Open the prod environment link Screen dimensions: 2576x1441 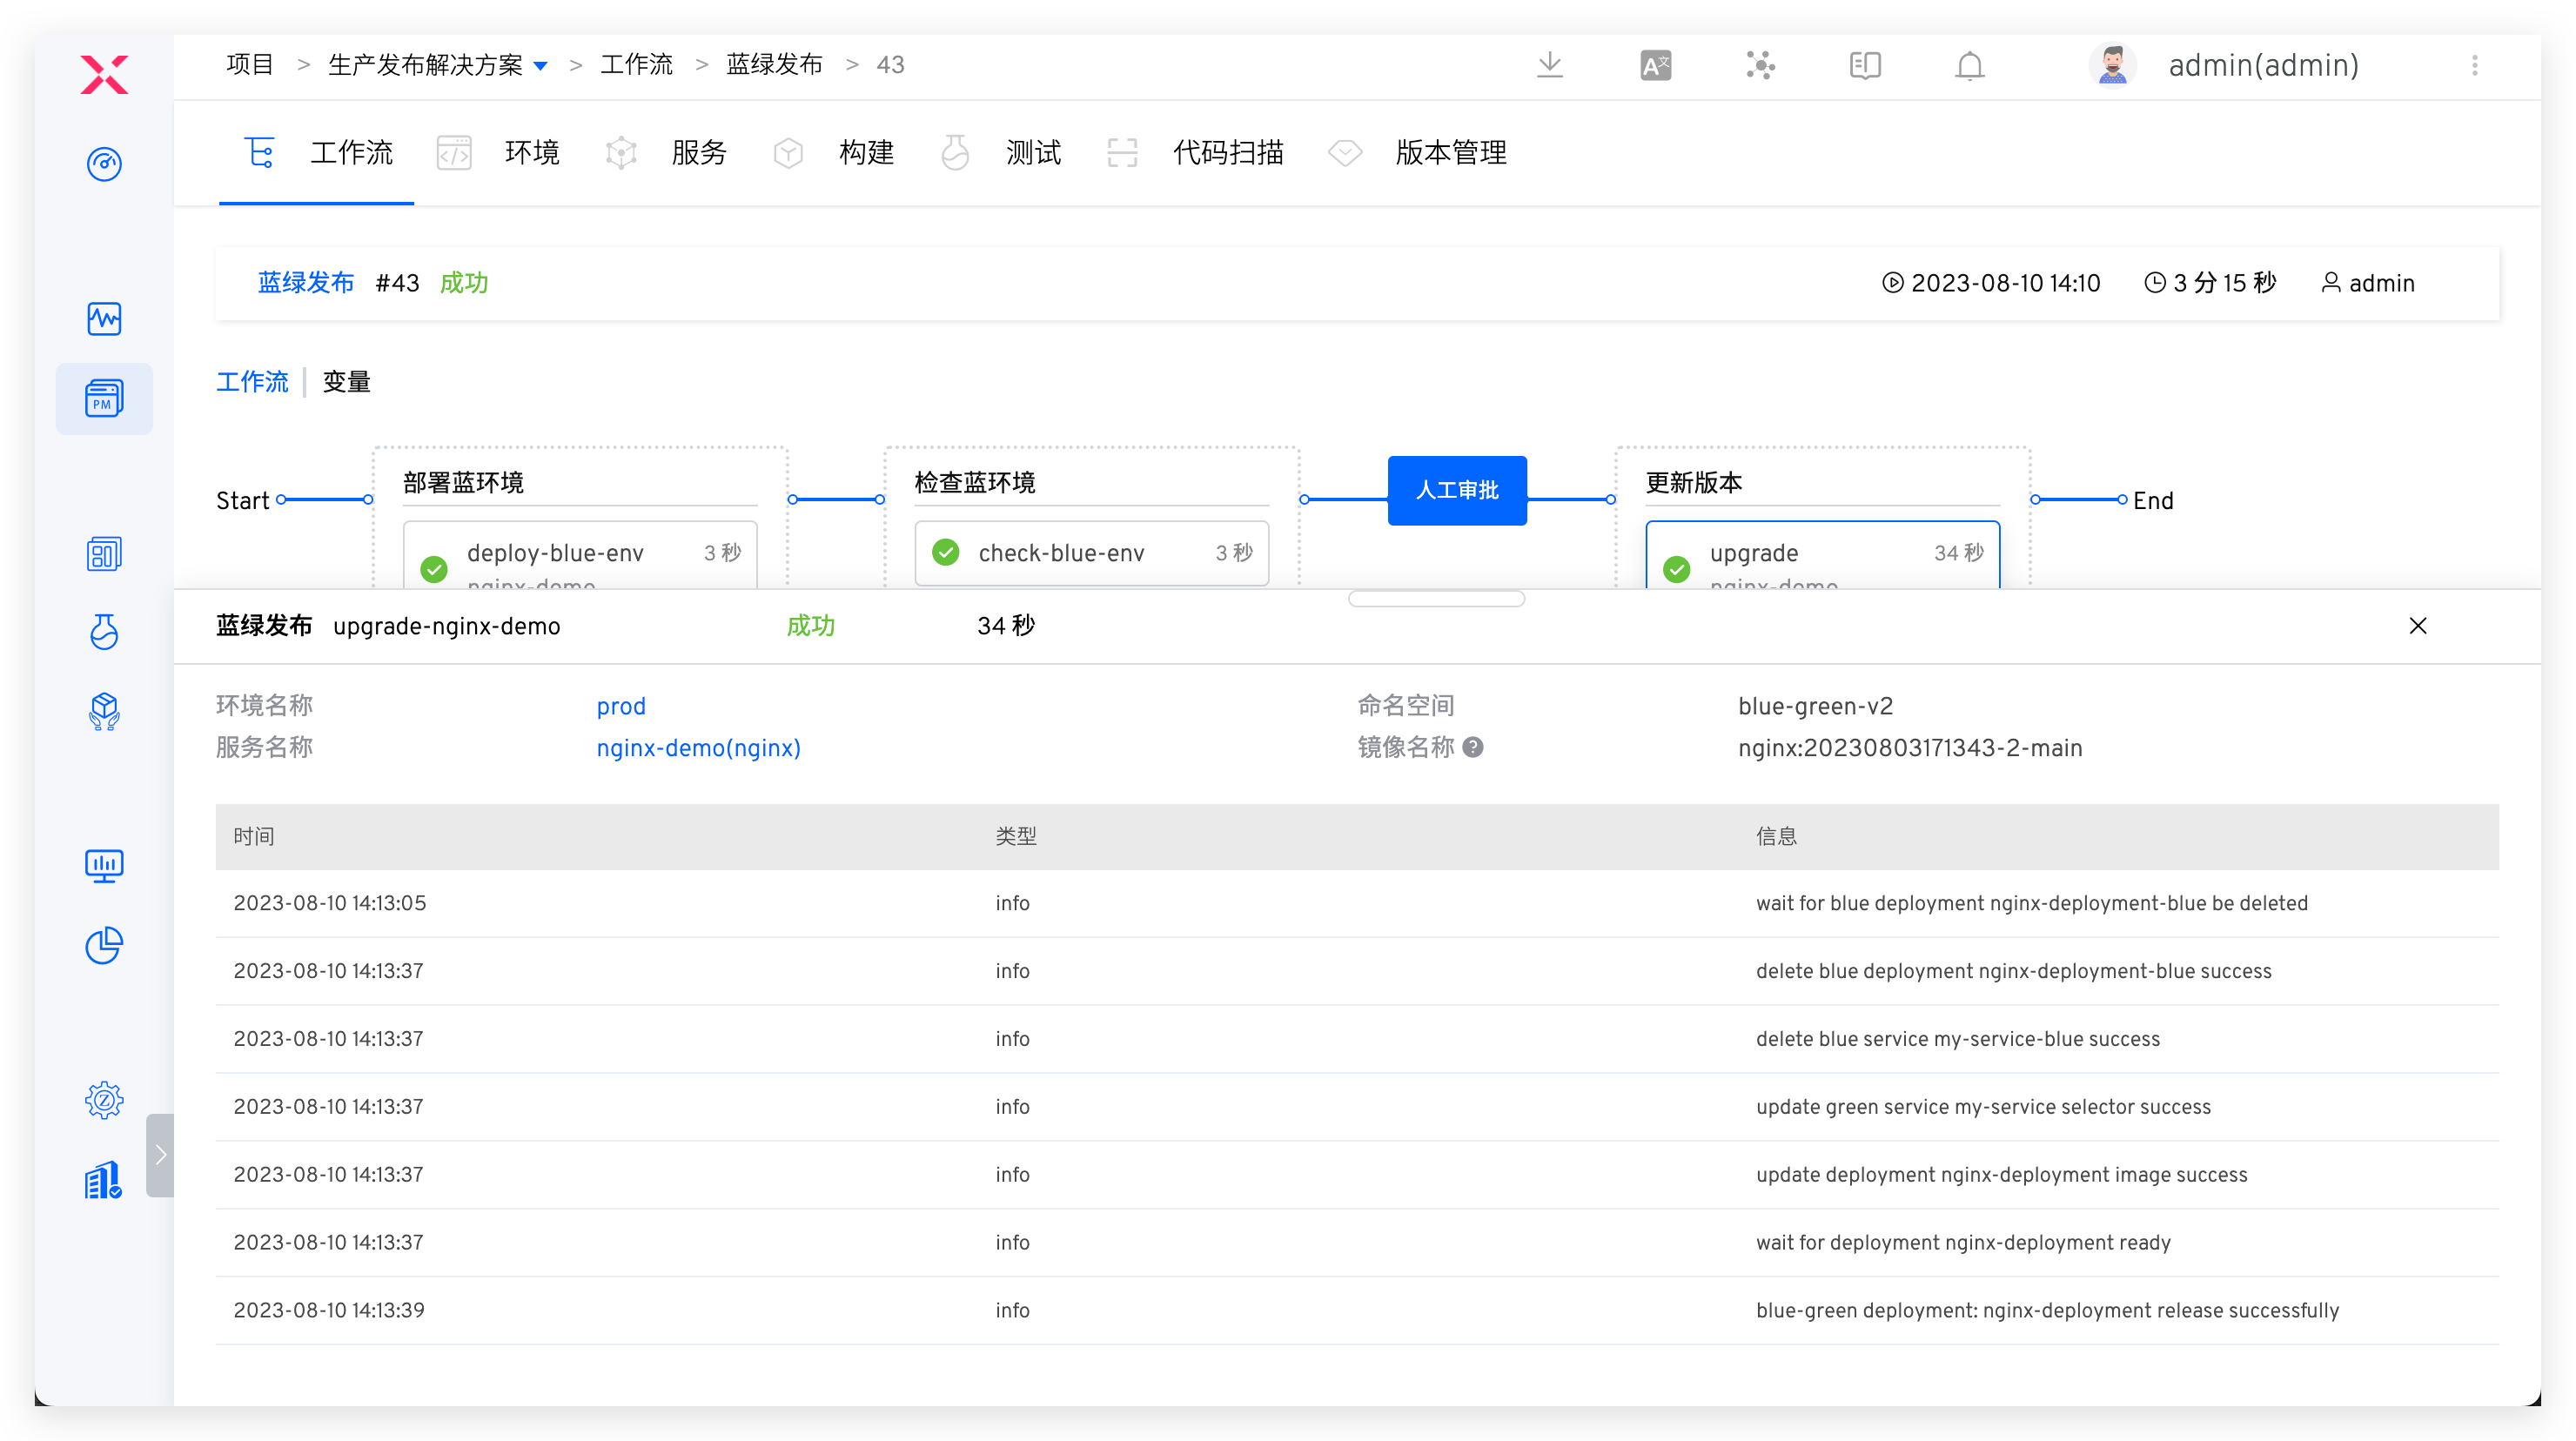tap(621, 706)
